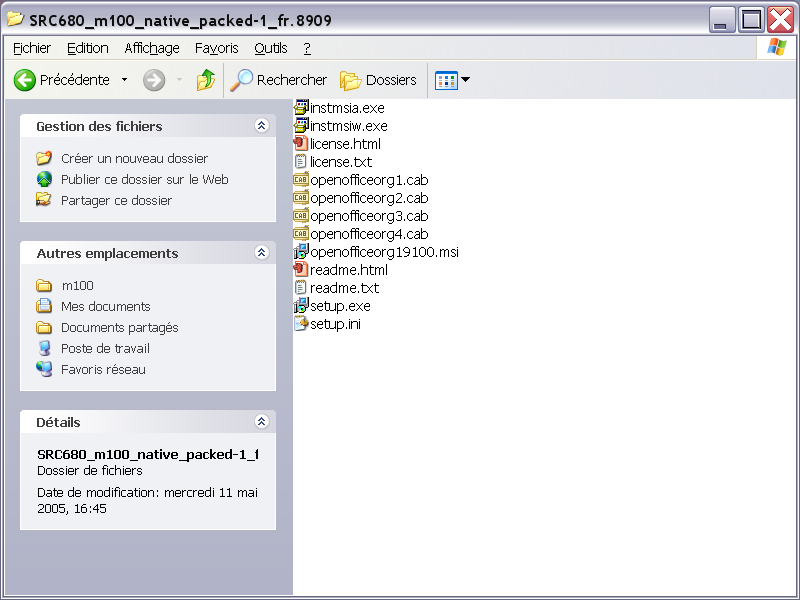
Task: Click the green Up folder icon
Action: click(206, 80)
